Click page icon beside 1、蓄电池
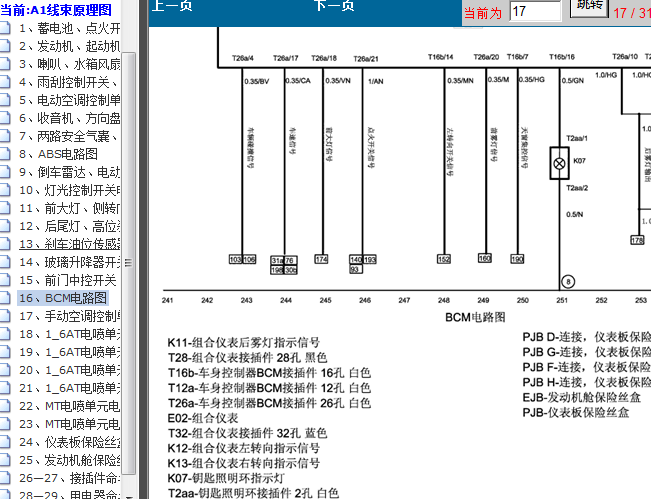651x499 pixels. (x=5, y=28)
